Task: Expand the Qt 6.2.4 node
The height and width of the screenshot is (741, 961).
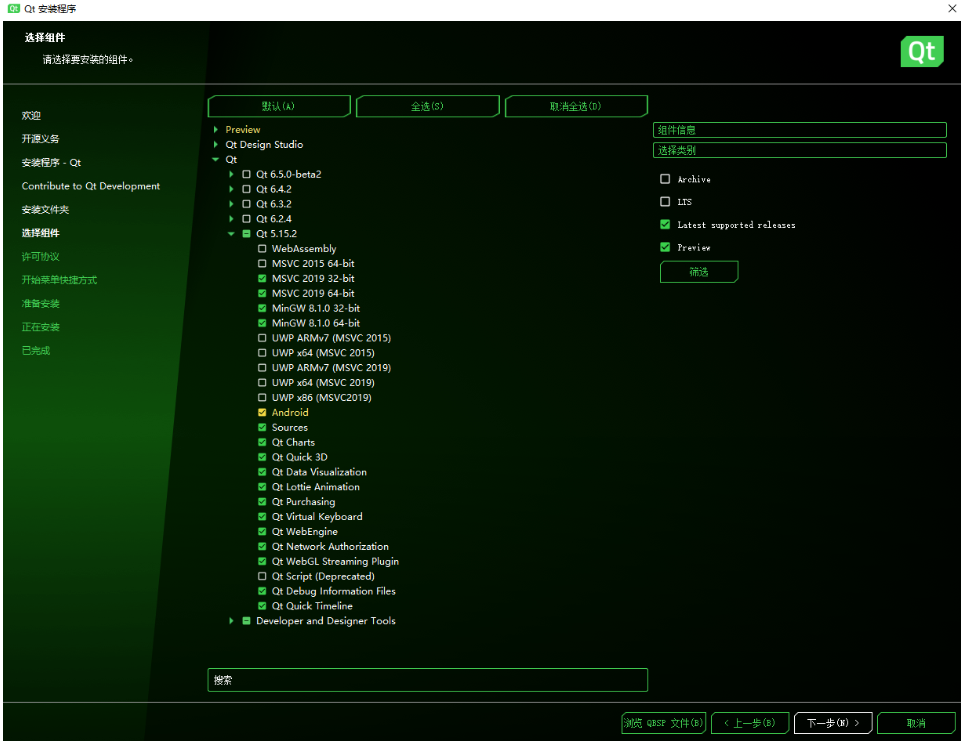Action: [231, 219]
